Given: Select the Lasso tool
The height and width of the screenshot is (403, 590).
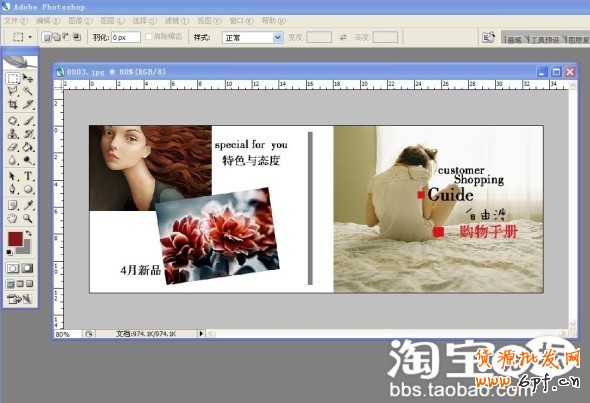Looking at the screenshot, I should click(x=13, y=91).
